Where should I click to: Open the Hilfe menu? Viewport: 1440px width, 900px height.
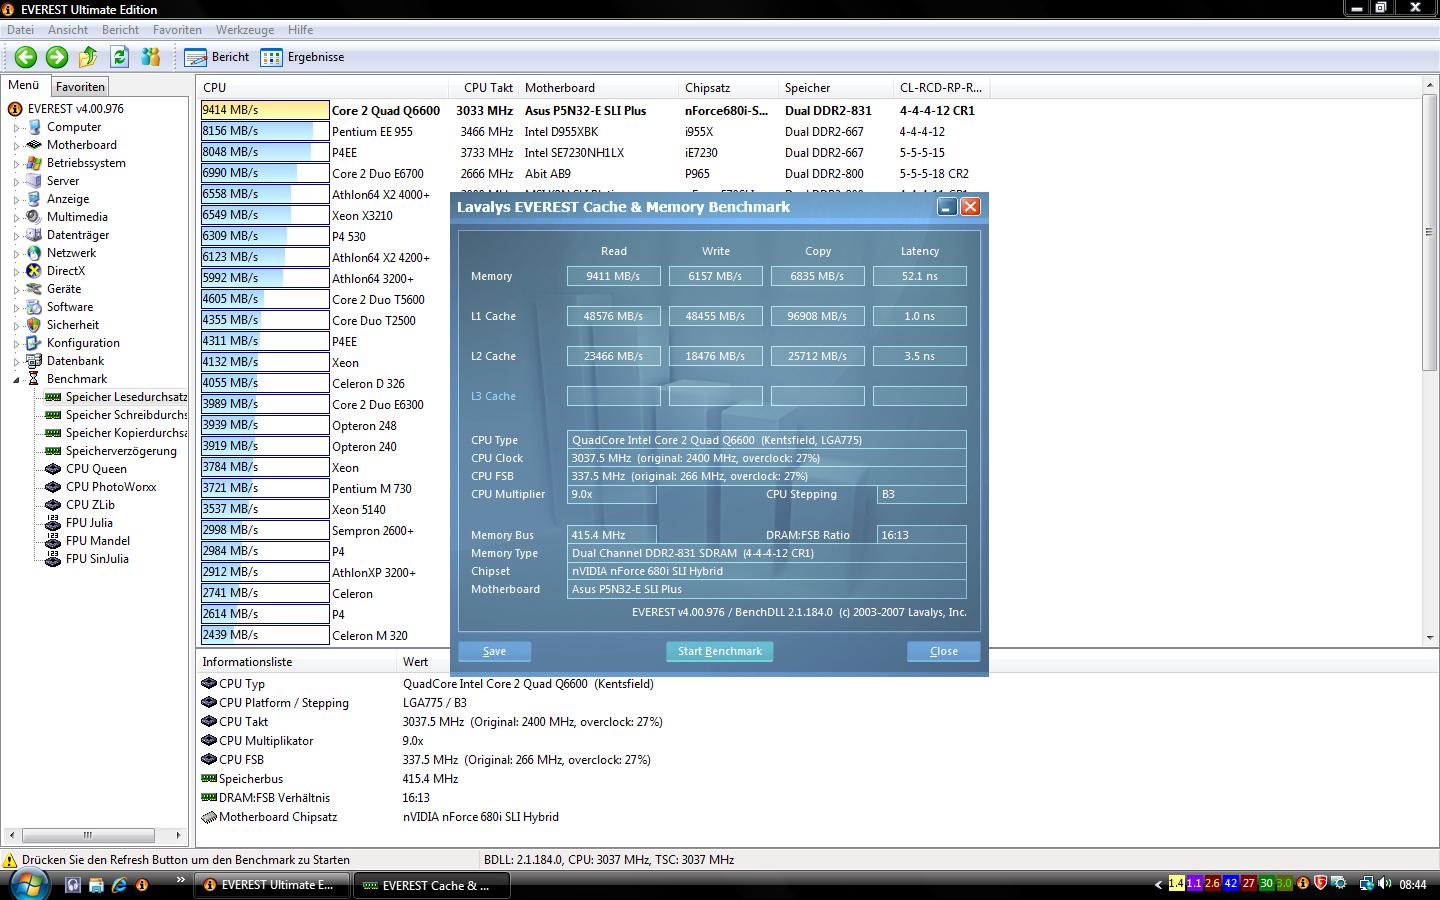click(x=300, y=30)
